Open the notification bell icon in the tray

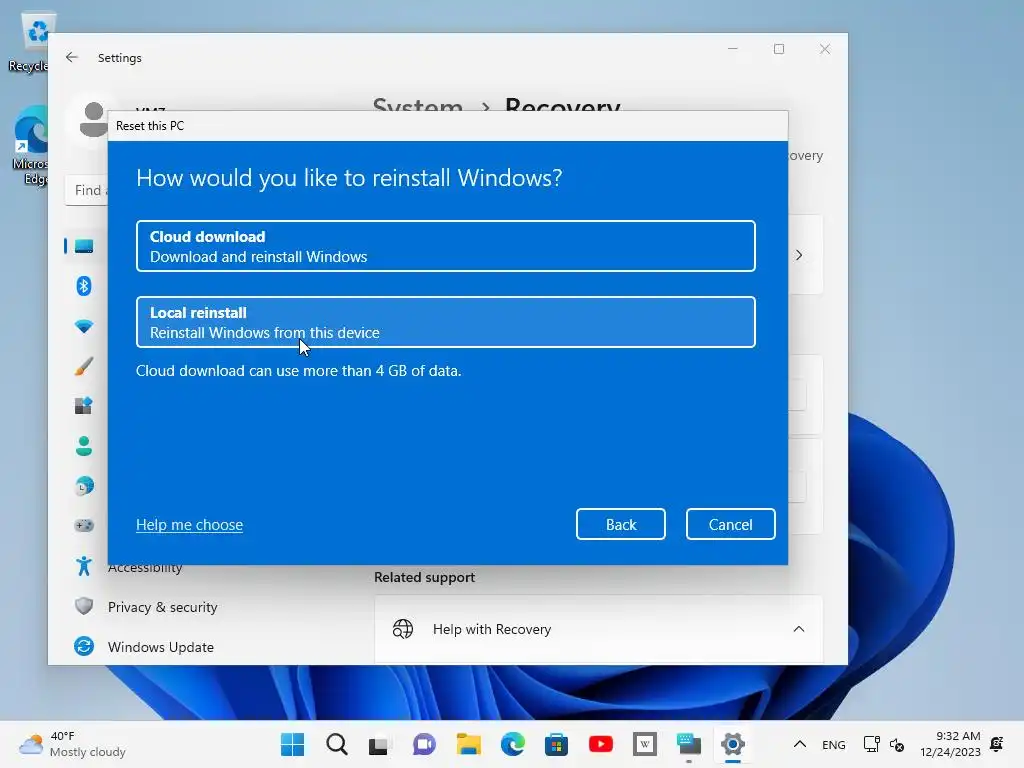click(x=997, y=744)
